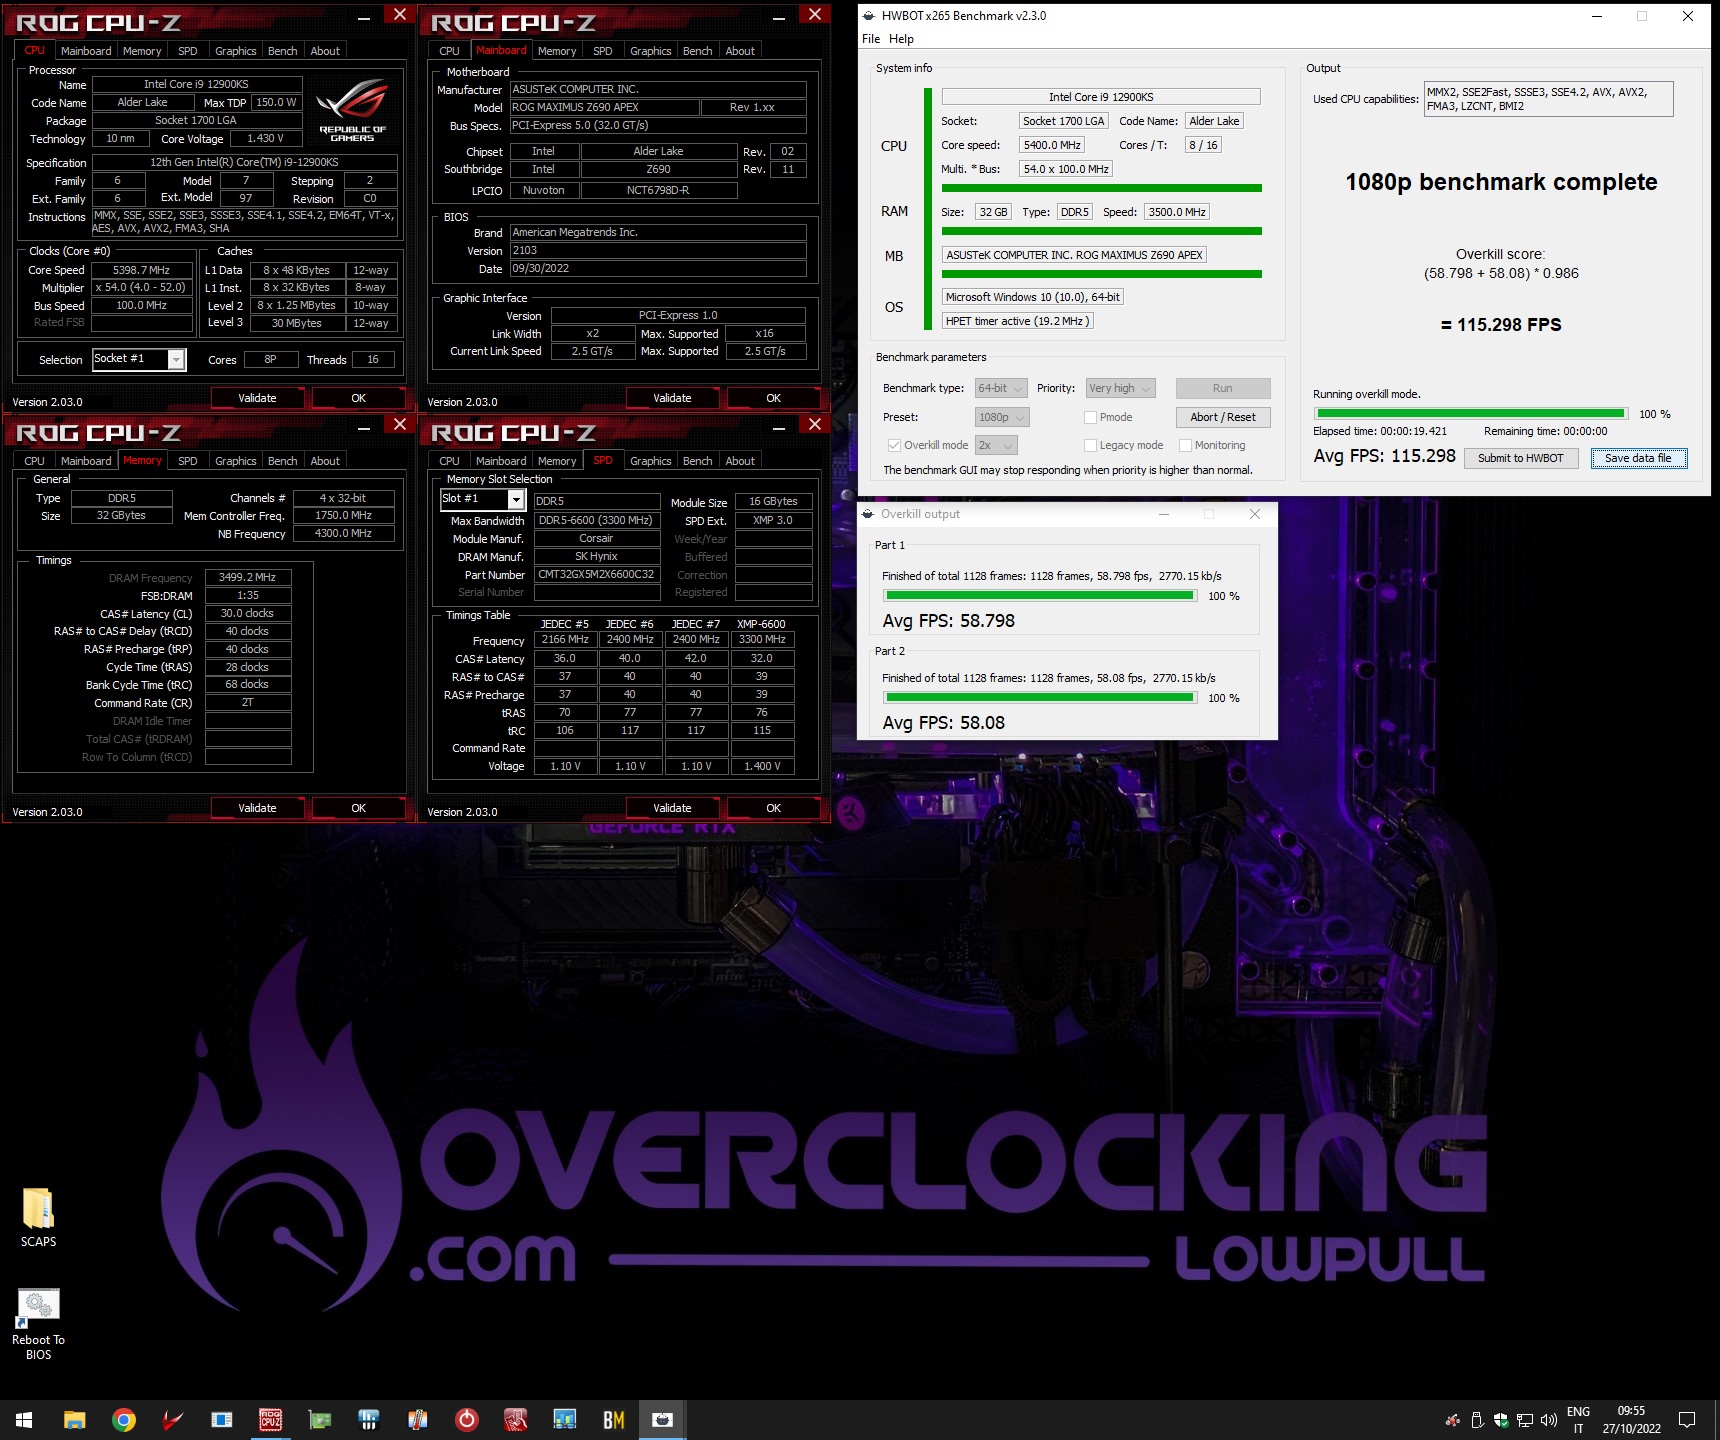Switch to Bench tab in CPU window
The image size is (1720, 1440).
click(283, 51)
